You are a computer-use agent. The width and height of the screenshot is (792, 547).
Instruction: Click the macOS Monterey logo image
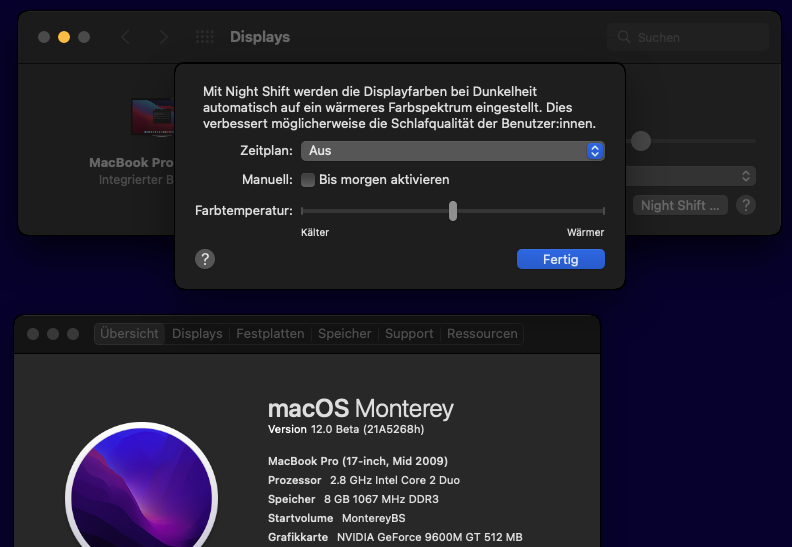point(141,487)
